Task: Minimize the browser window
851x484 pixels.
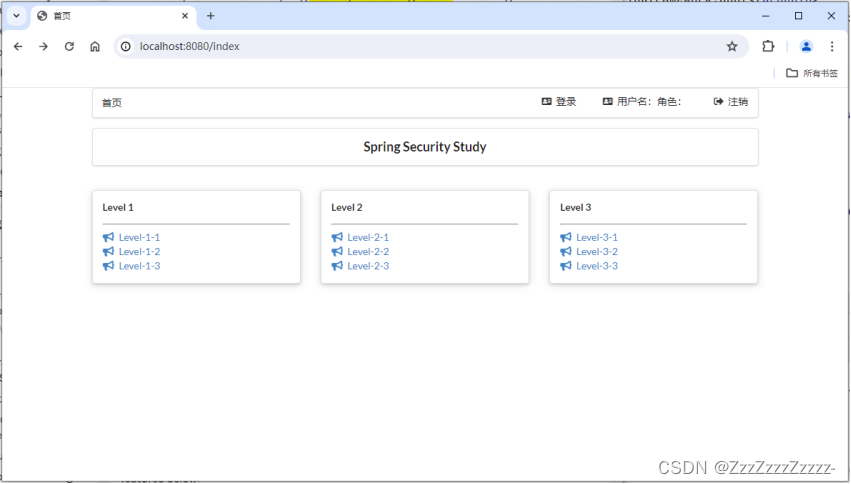Action: click(765, 16)
